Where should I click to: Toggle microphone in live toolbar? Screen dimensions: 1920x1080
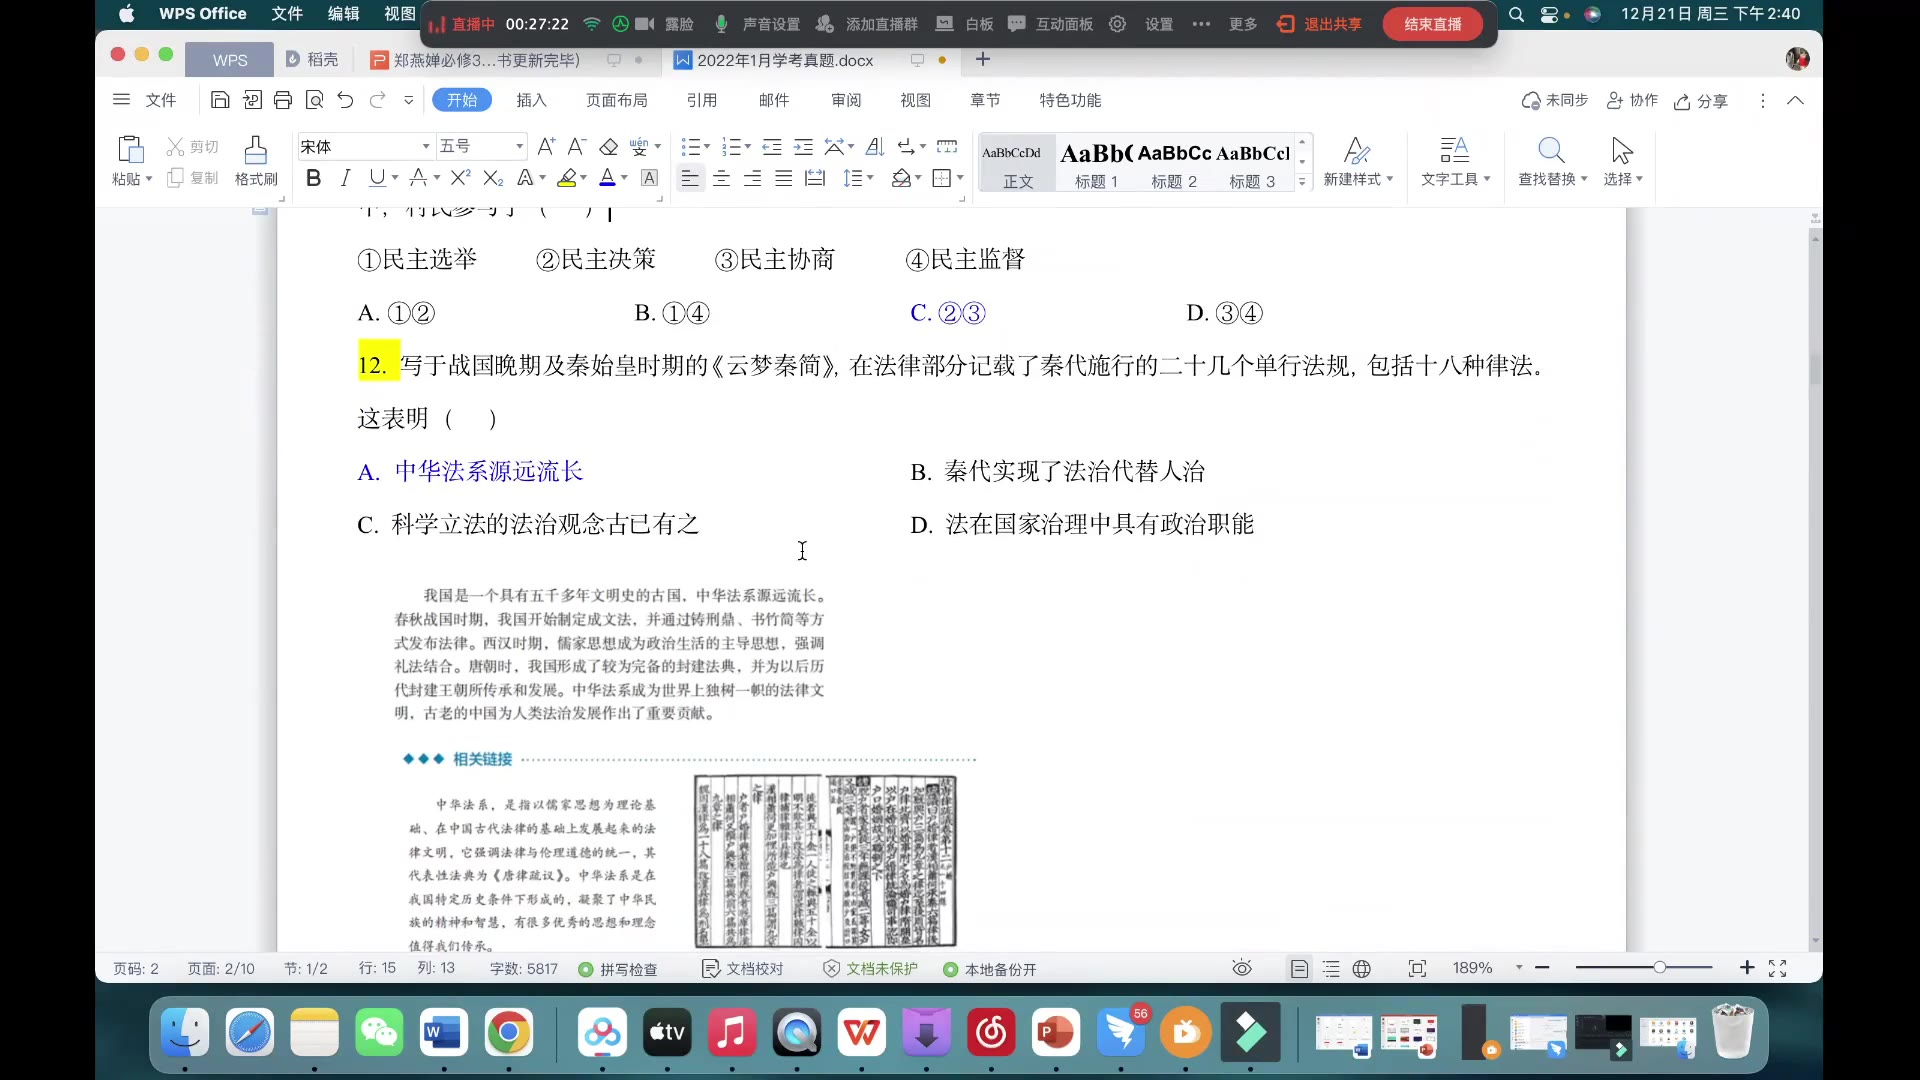pos(721,24)
